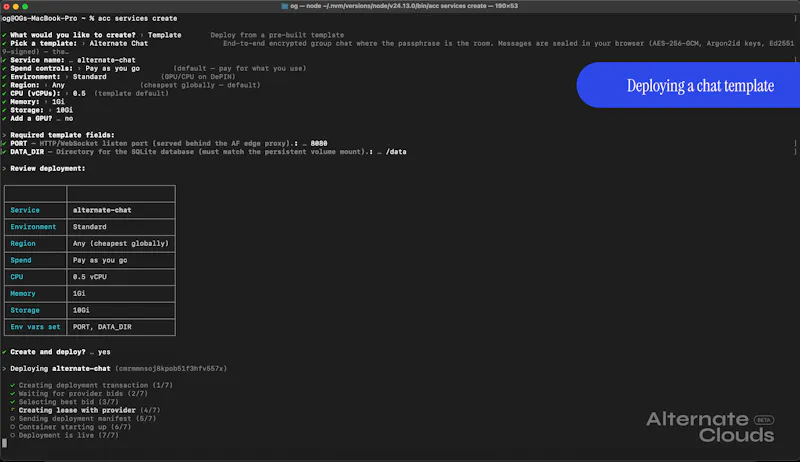Click the 'Region:' prompt label
The width and height of the screenshot is (800, 462).
tap(24, 85)
